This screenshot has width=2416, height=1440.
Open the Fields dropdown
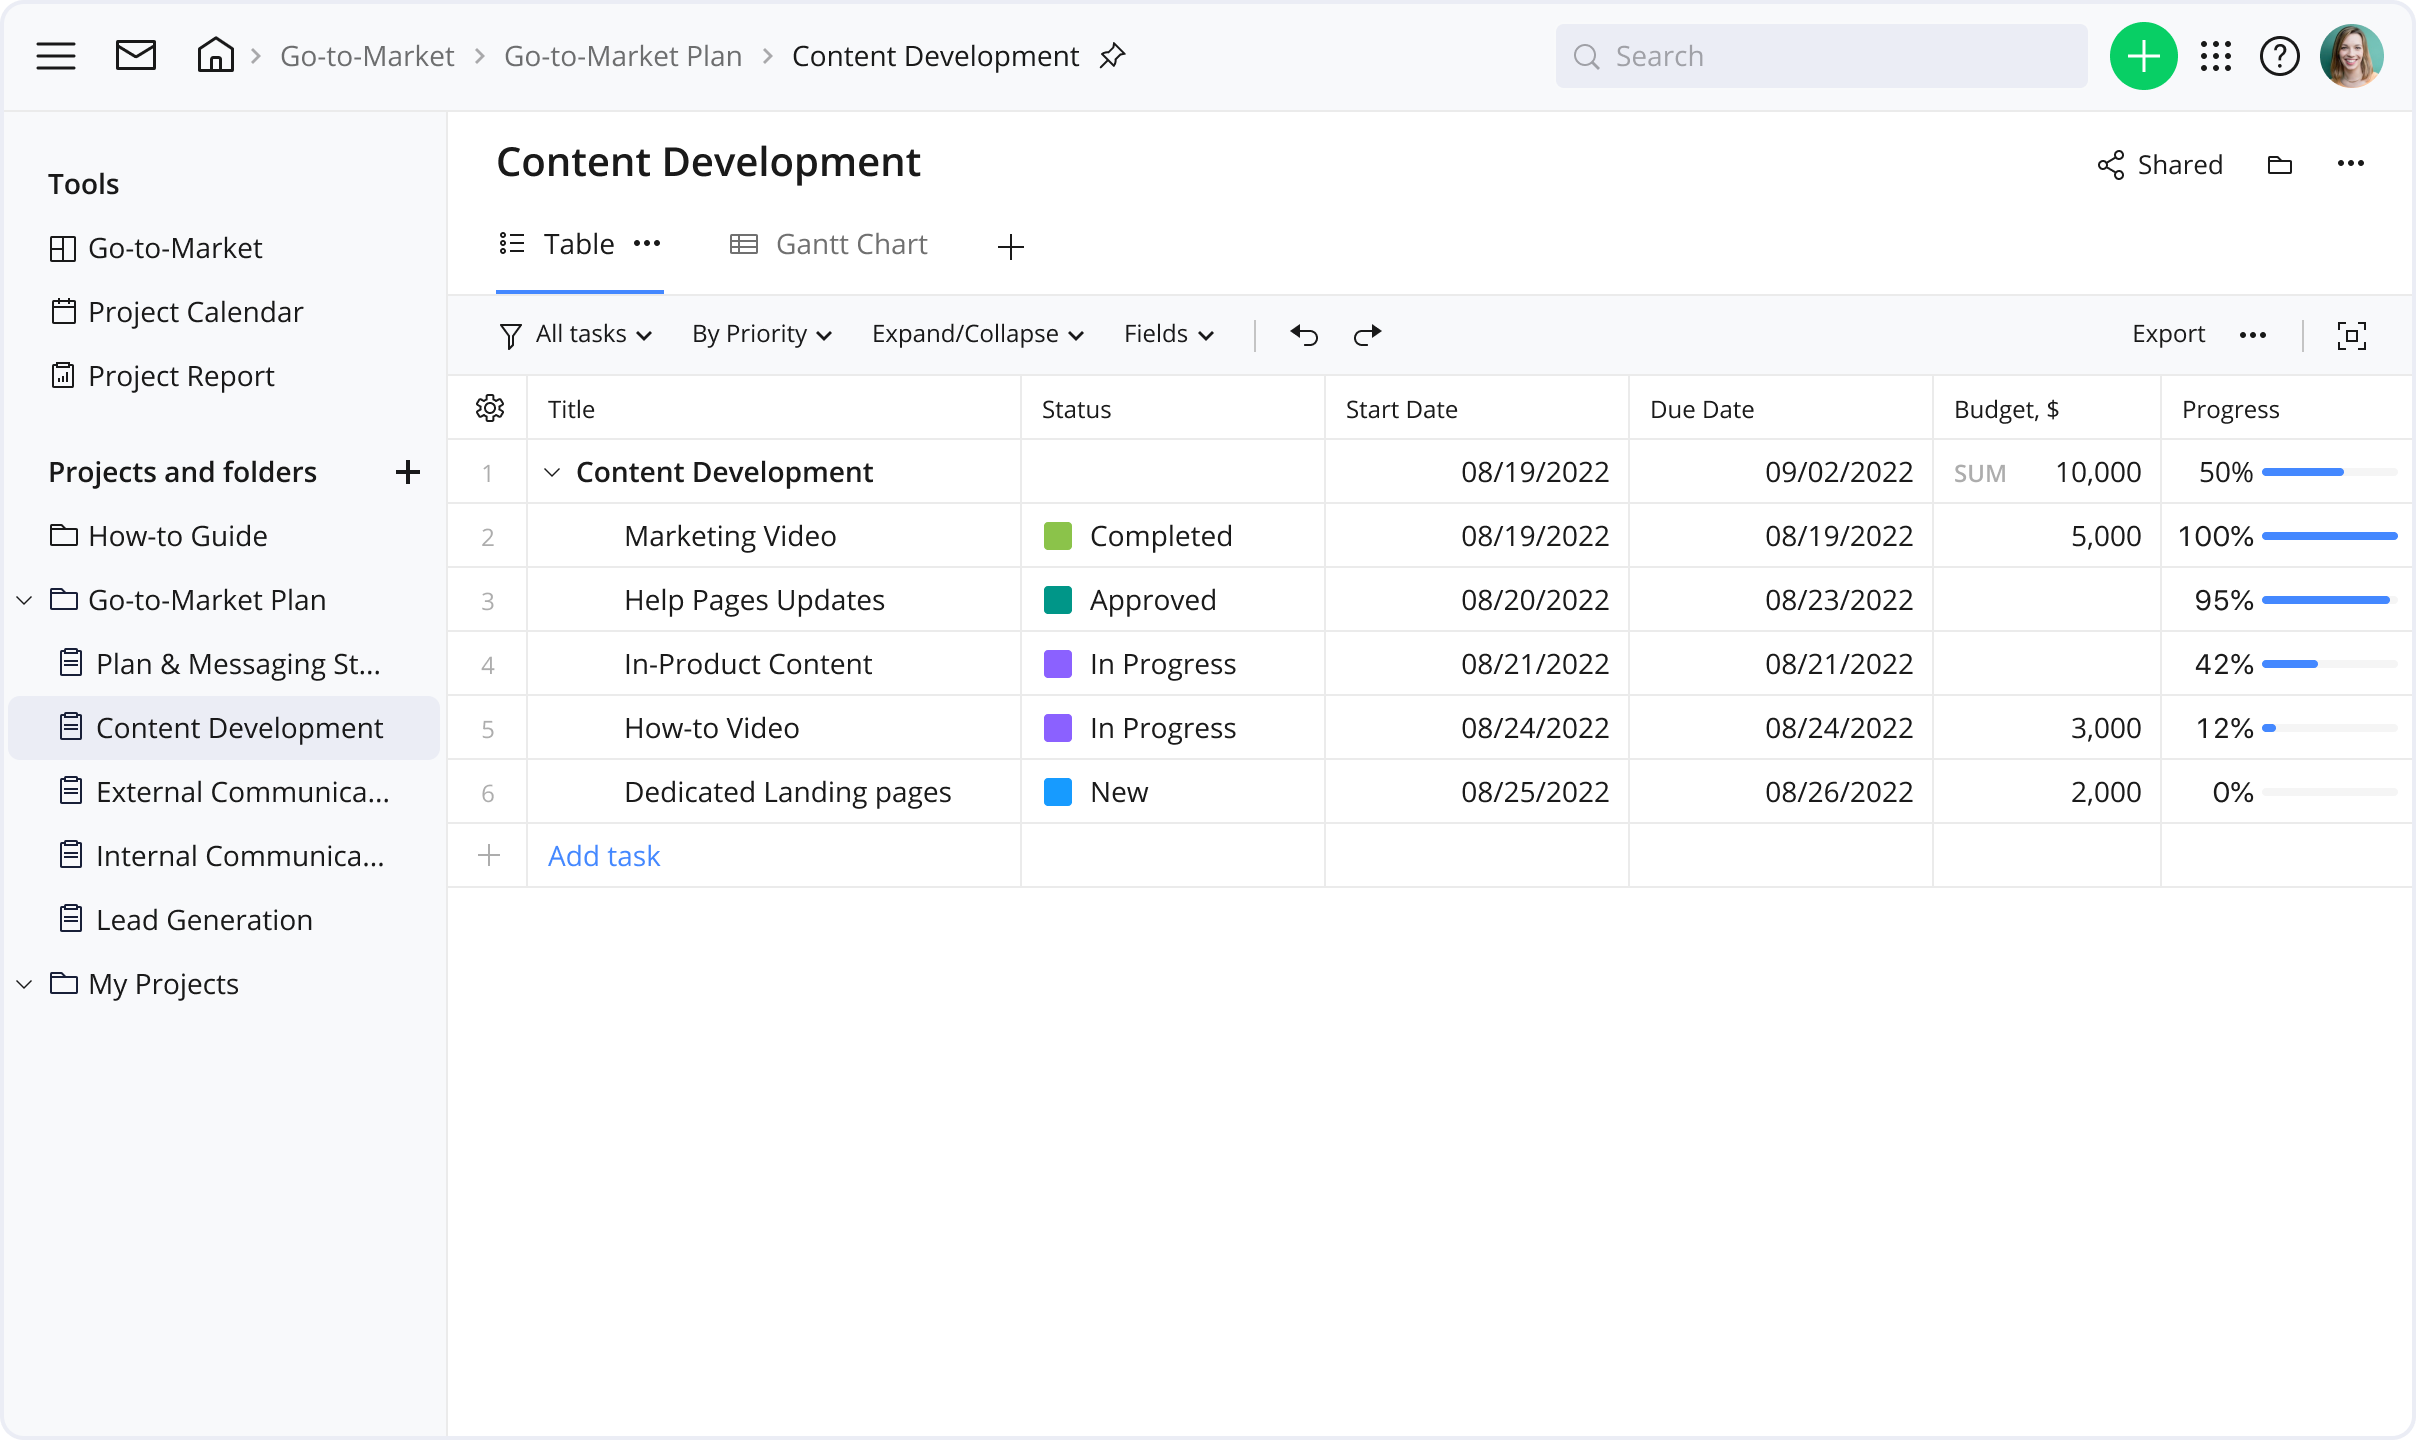point(1168,334)
